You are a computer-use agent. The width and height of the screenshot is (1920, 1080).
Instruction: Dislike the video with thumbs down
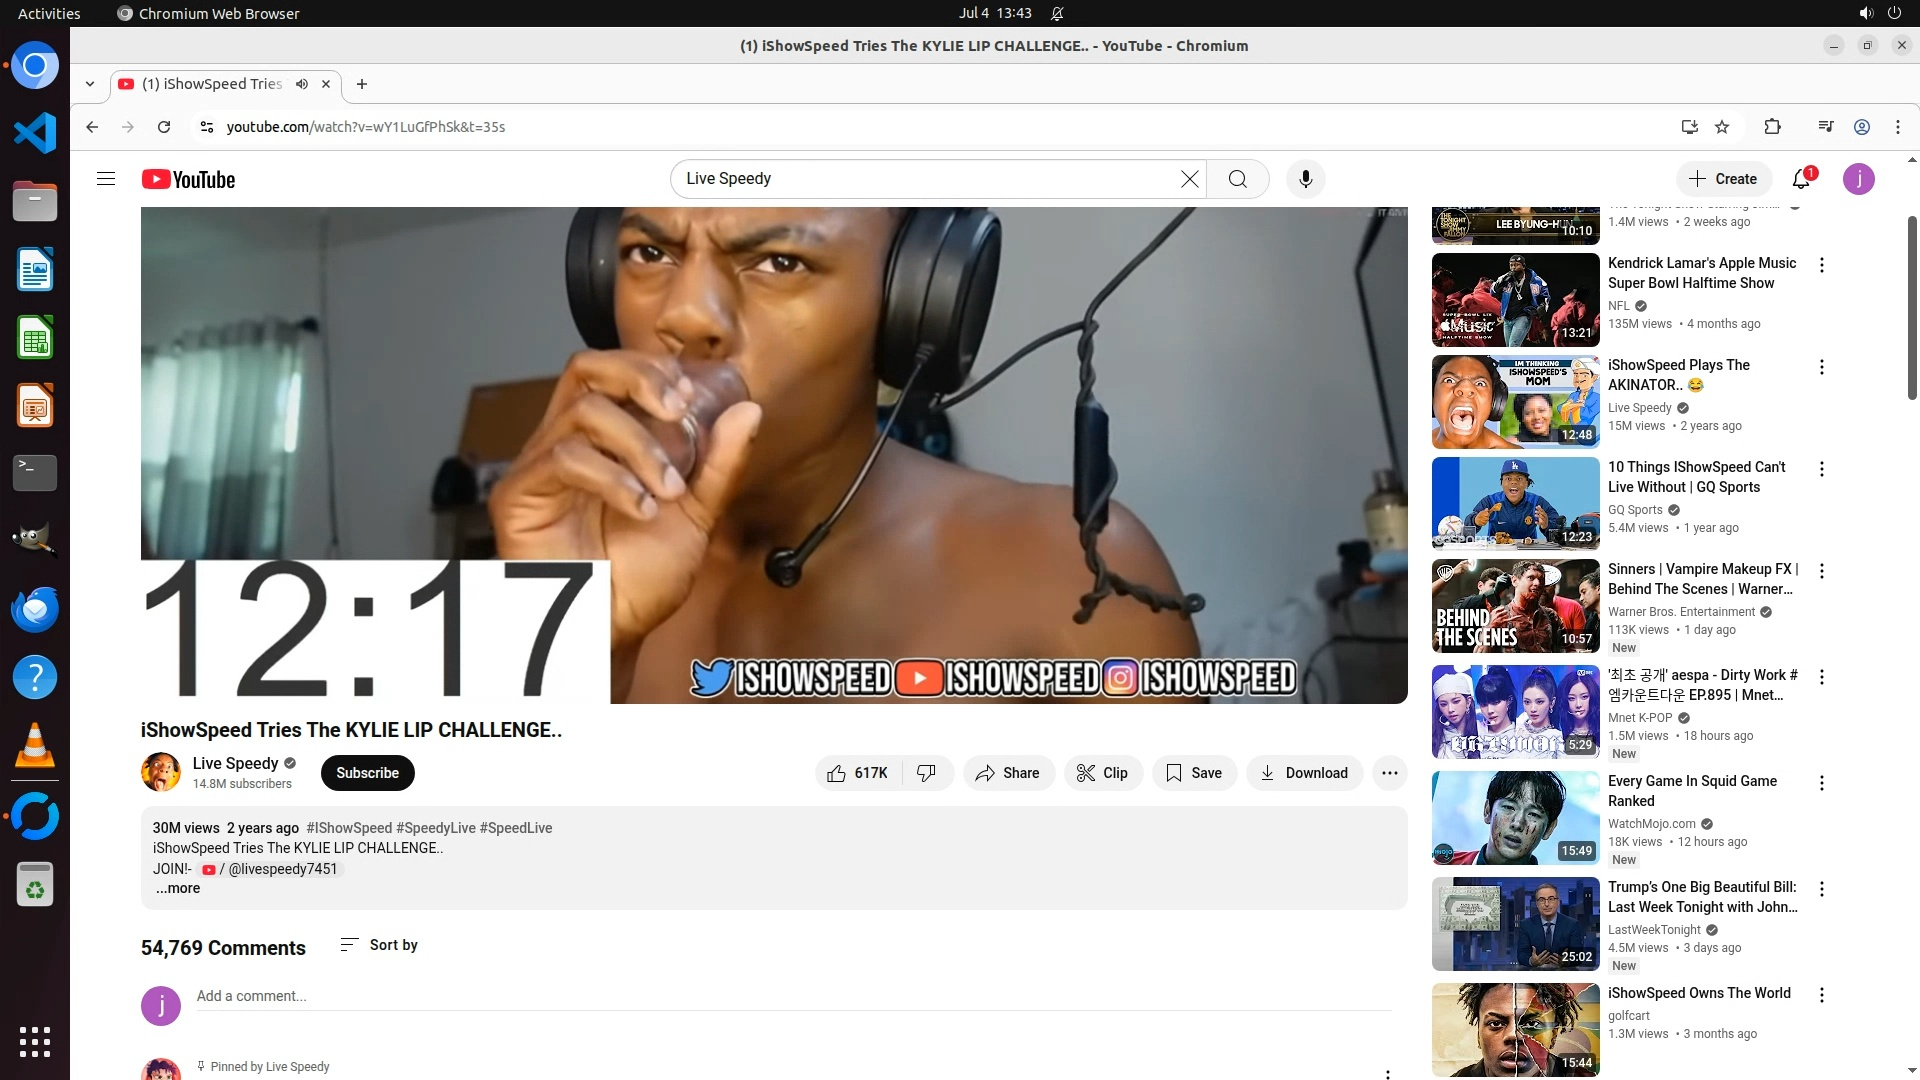coord(927,773)
